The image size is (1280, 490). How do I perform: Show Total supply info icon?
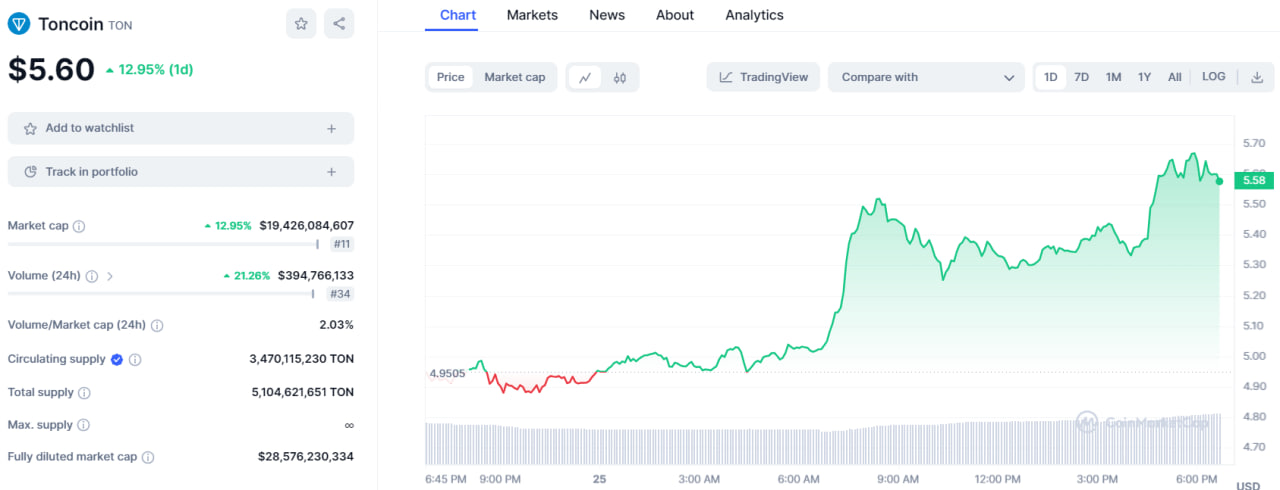(84, 393)
